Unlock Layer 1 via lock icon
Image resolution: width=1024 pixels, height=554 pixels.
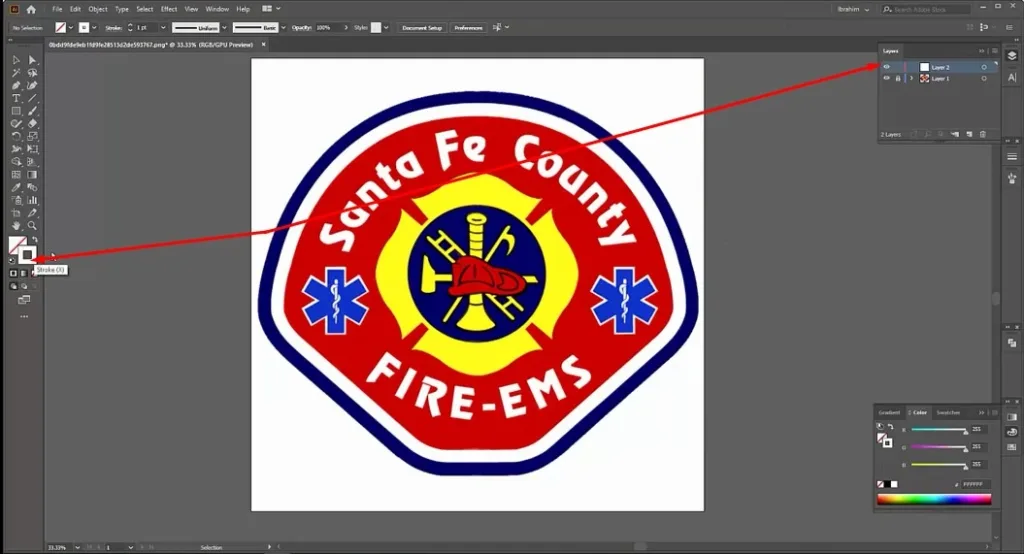point(897,78)
